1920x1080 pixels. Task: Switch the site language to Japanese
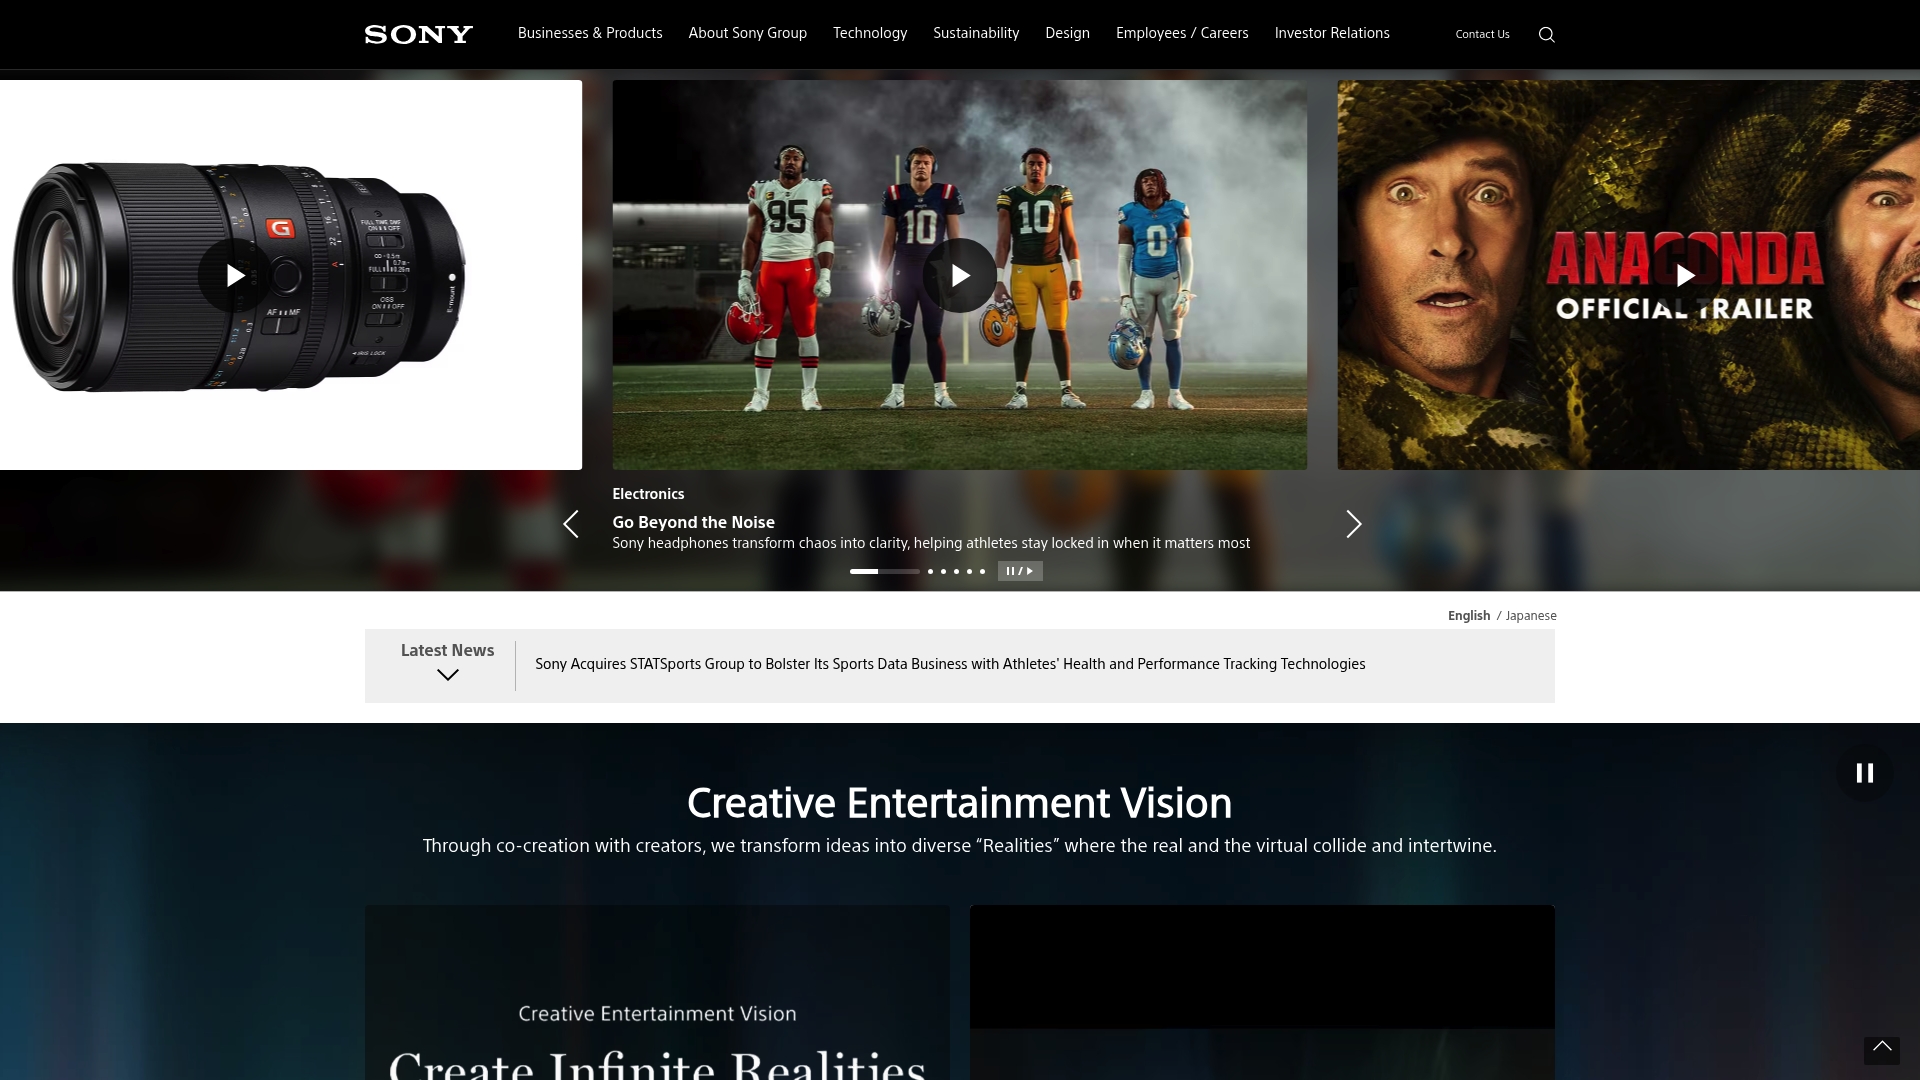(1531, 616)
